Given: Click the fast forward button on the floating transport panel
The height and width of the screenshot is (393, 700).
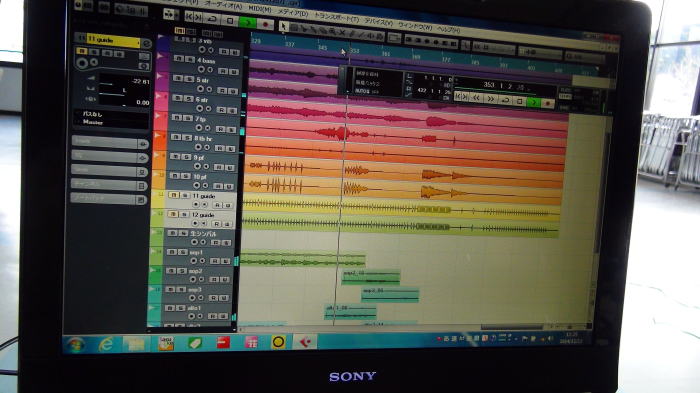Looking at the screenshot, I should coord(491,98).
